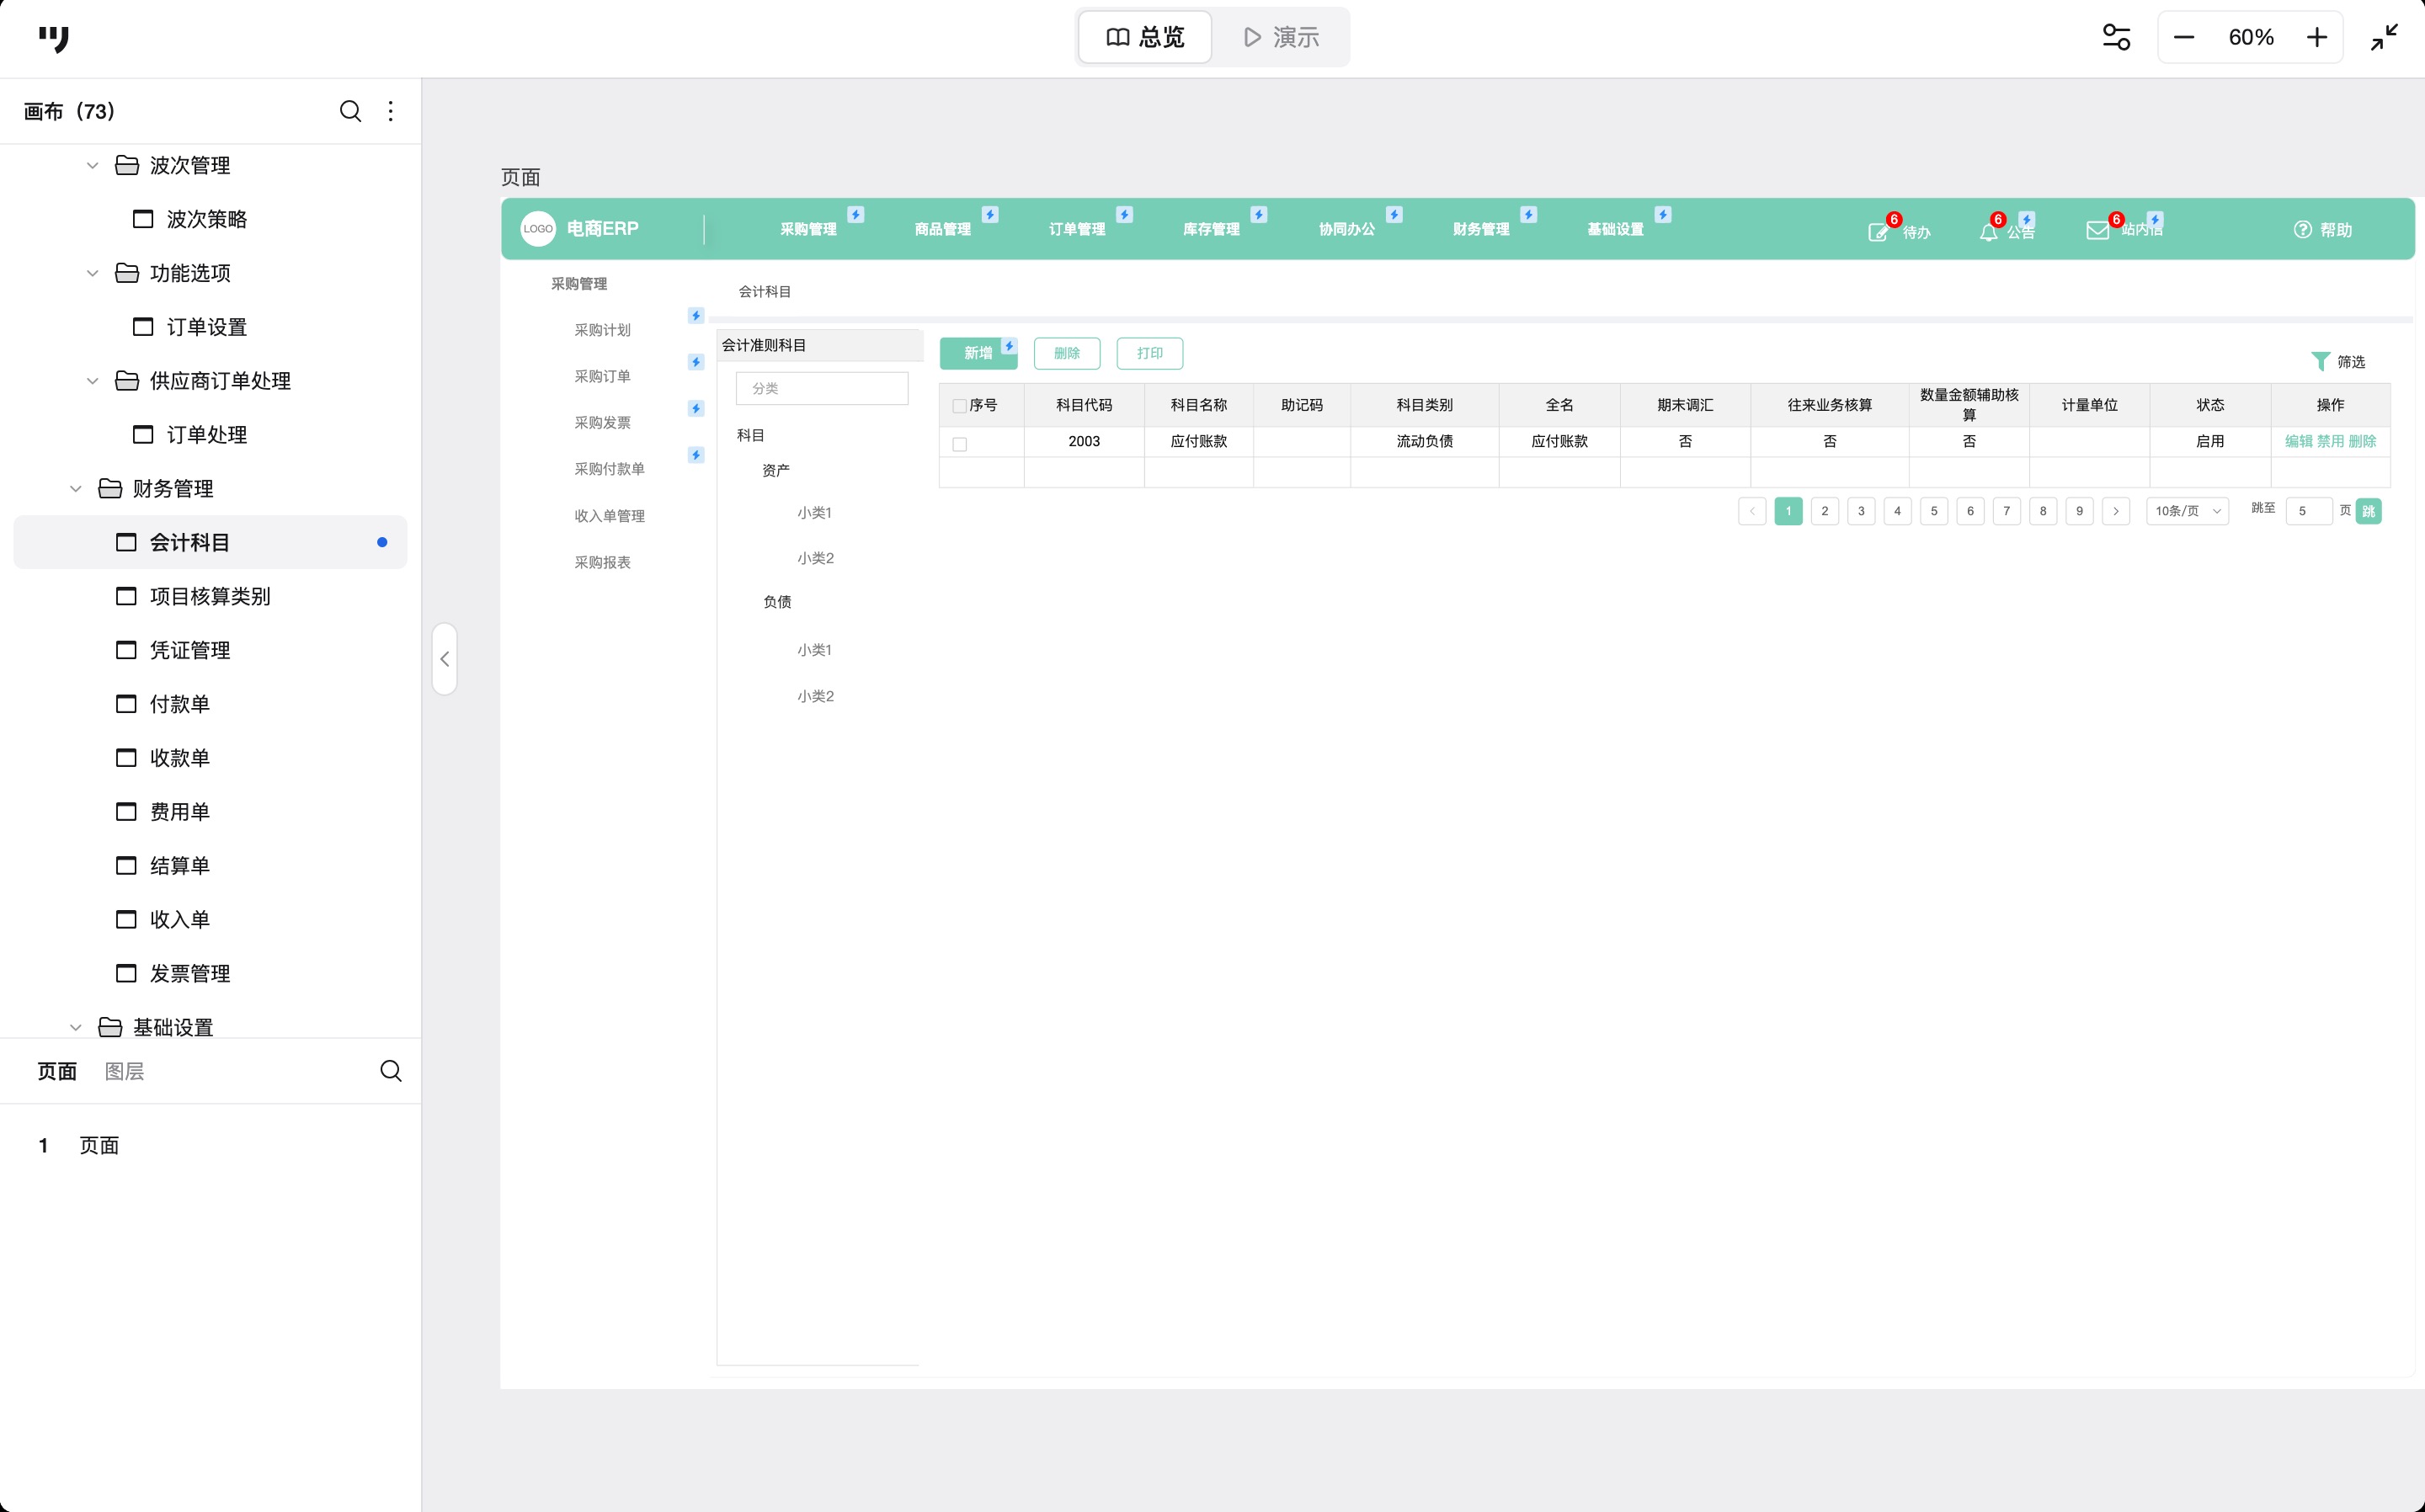Click the canvas search magnifier icon
The image size is (2425, 1512).
[350, 111]
